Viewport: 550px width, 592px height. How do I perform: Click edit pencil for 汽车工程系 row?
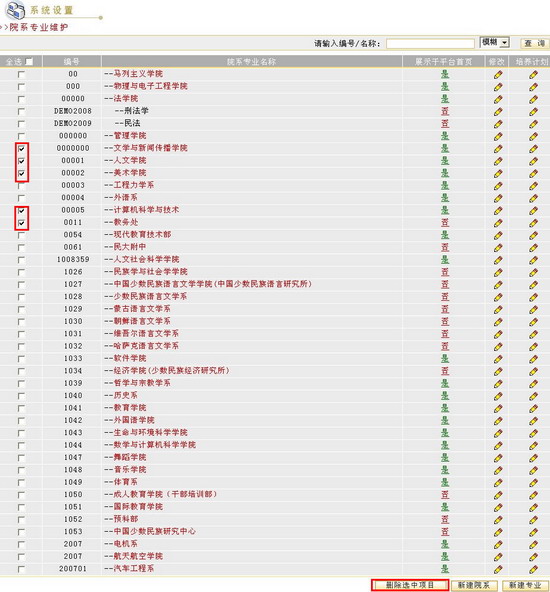(498, 569)
